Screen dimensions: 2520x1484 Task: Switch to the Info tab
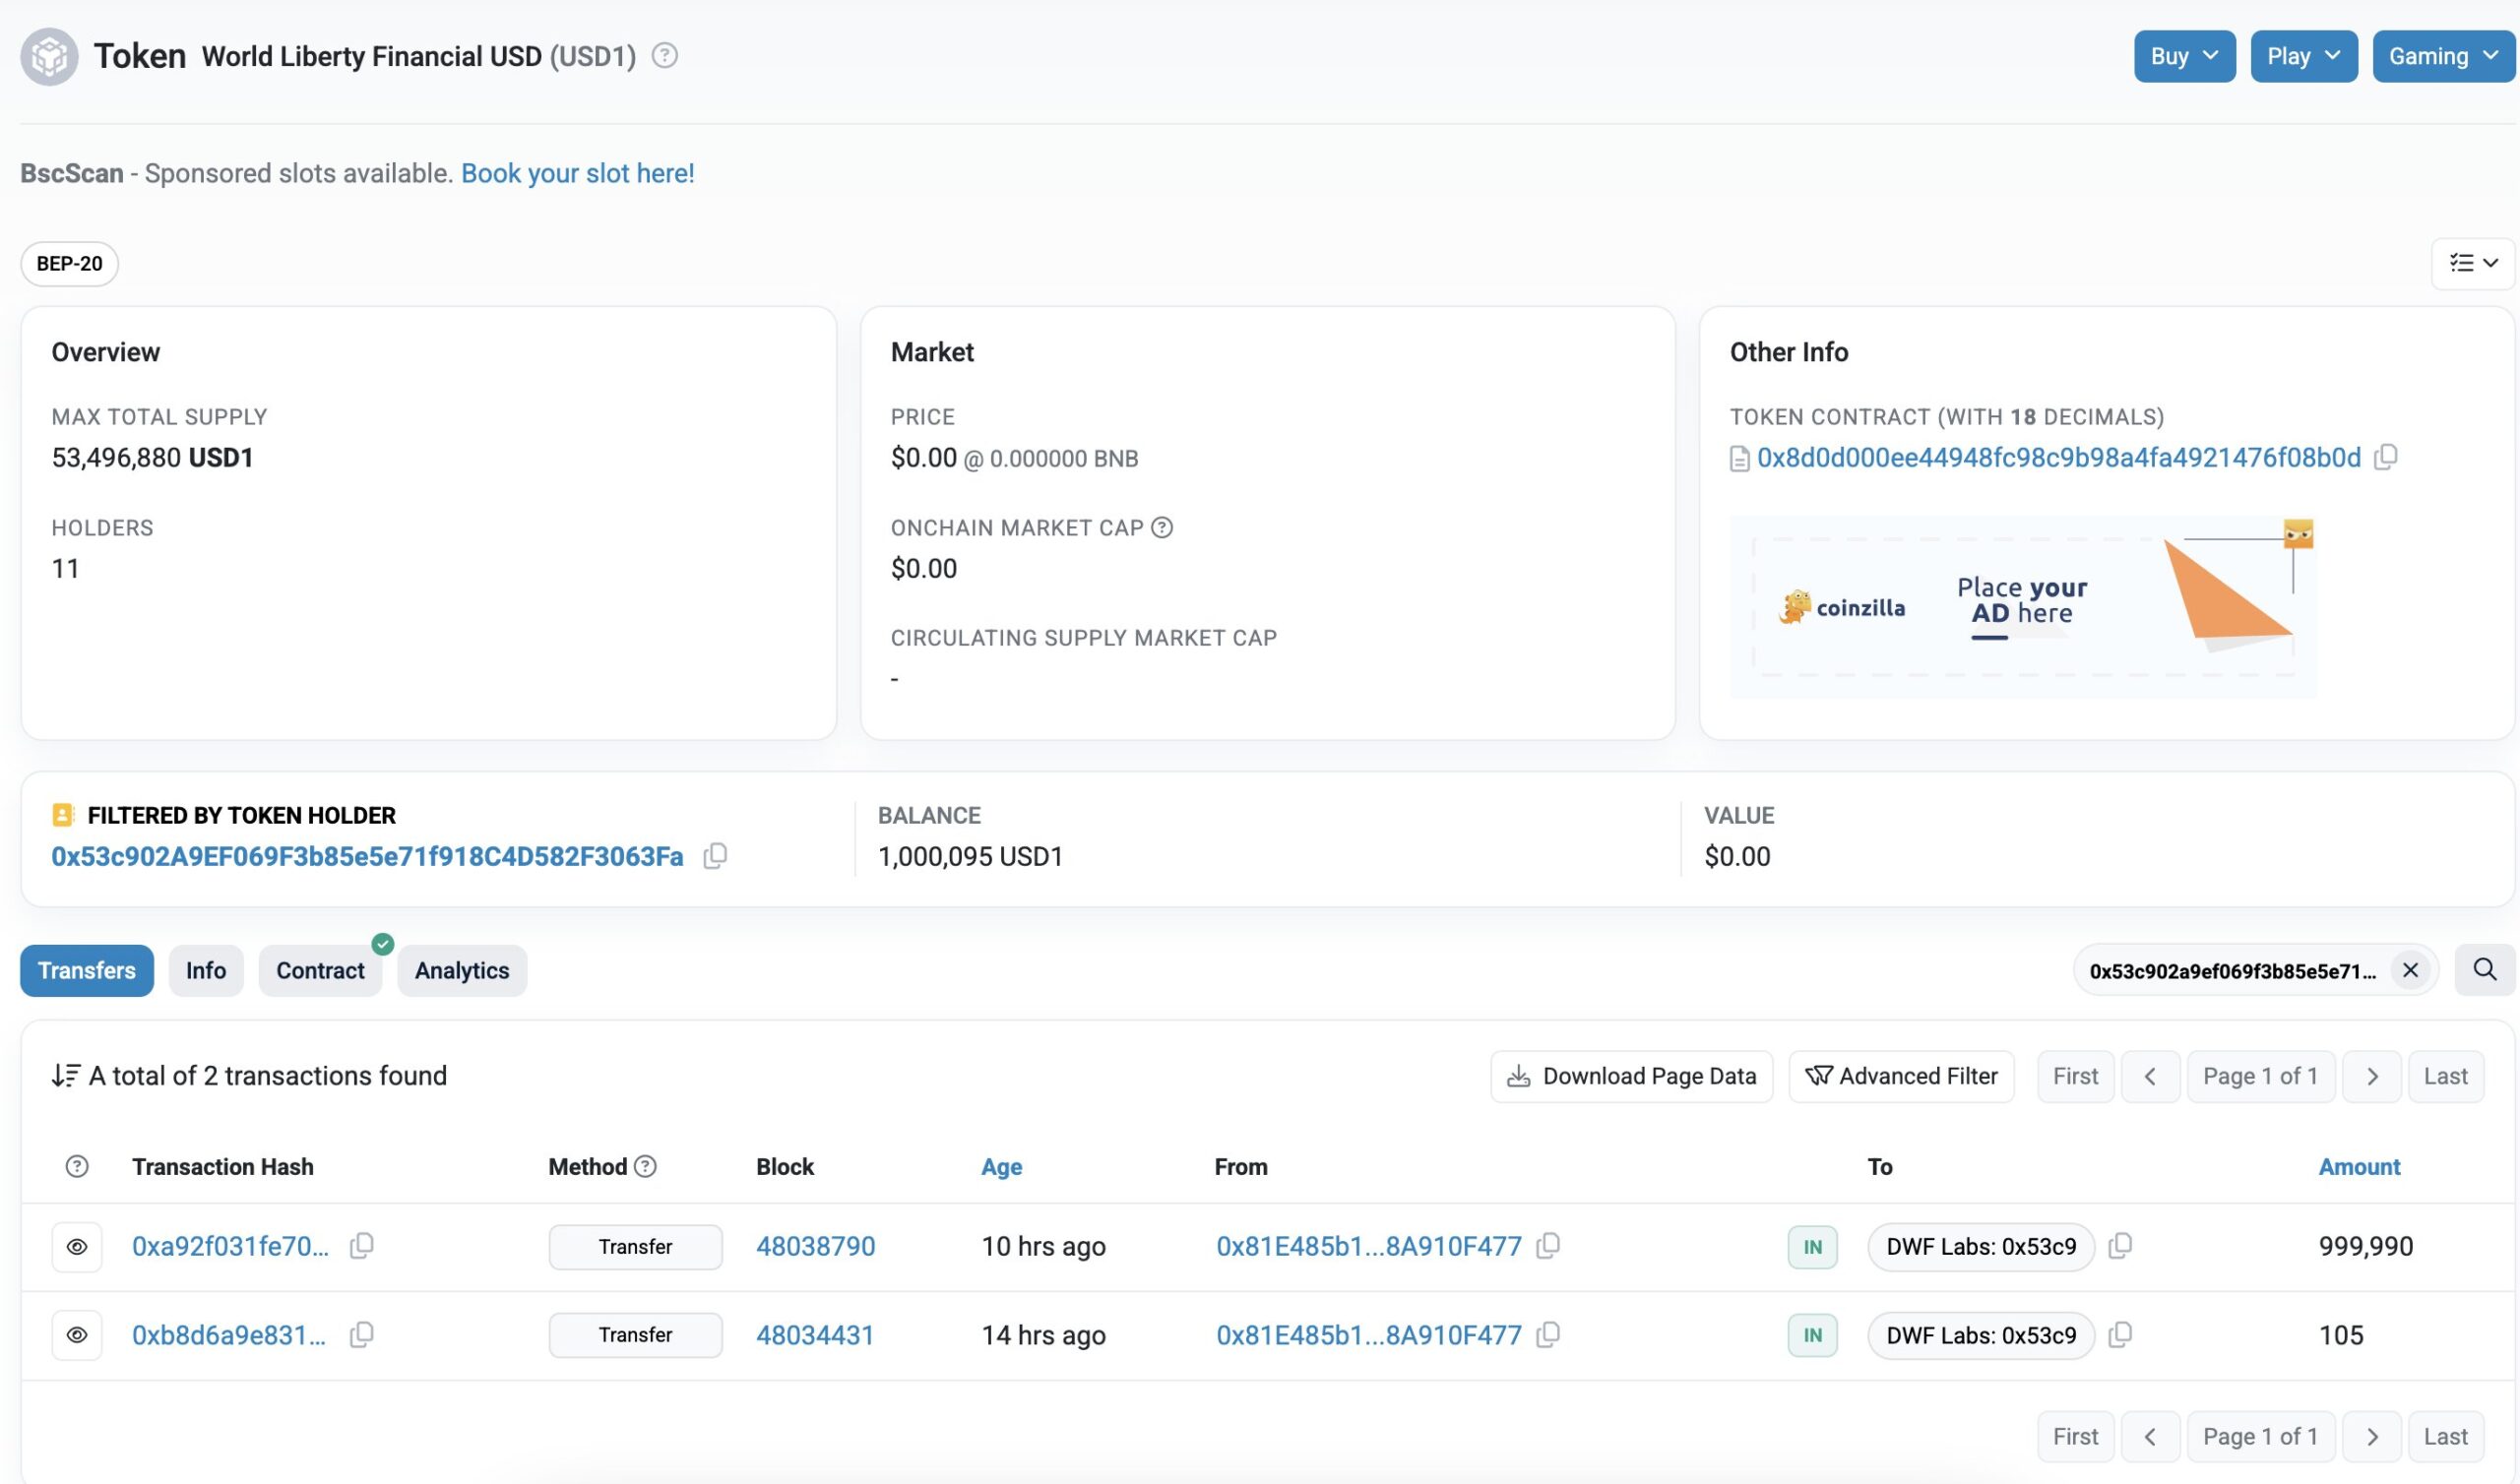point(206,970)
